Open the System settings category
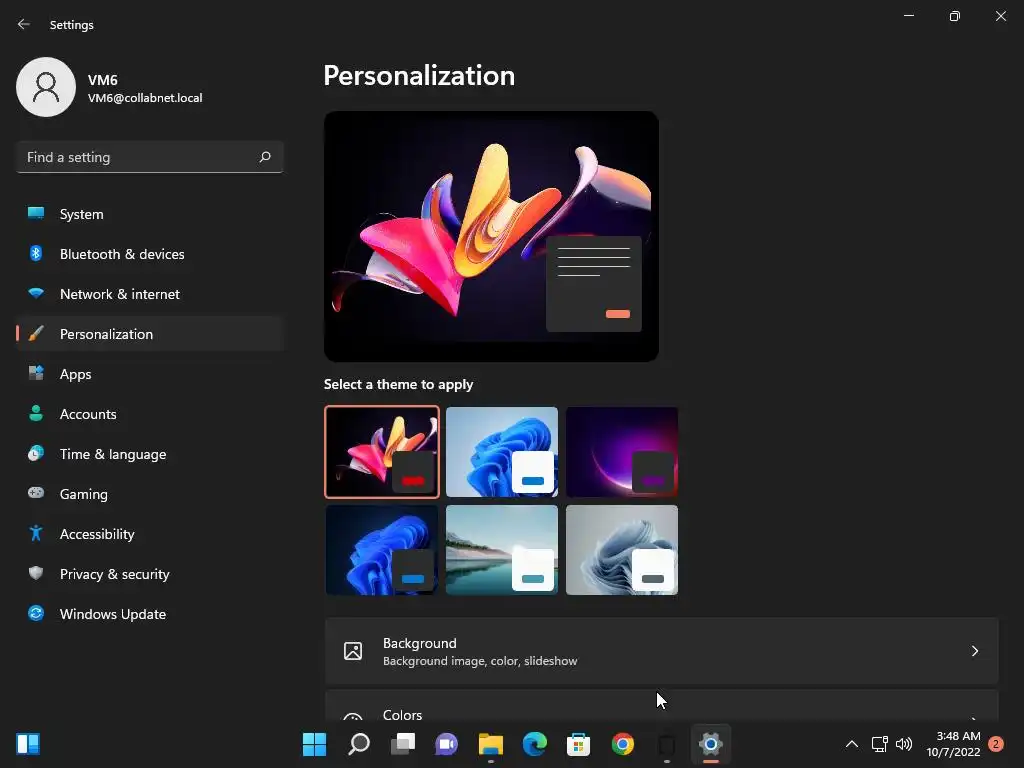1024x768 pixels. point(150,214)
